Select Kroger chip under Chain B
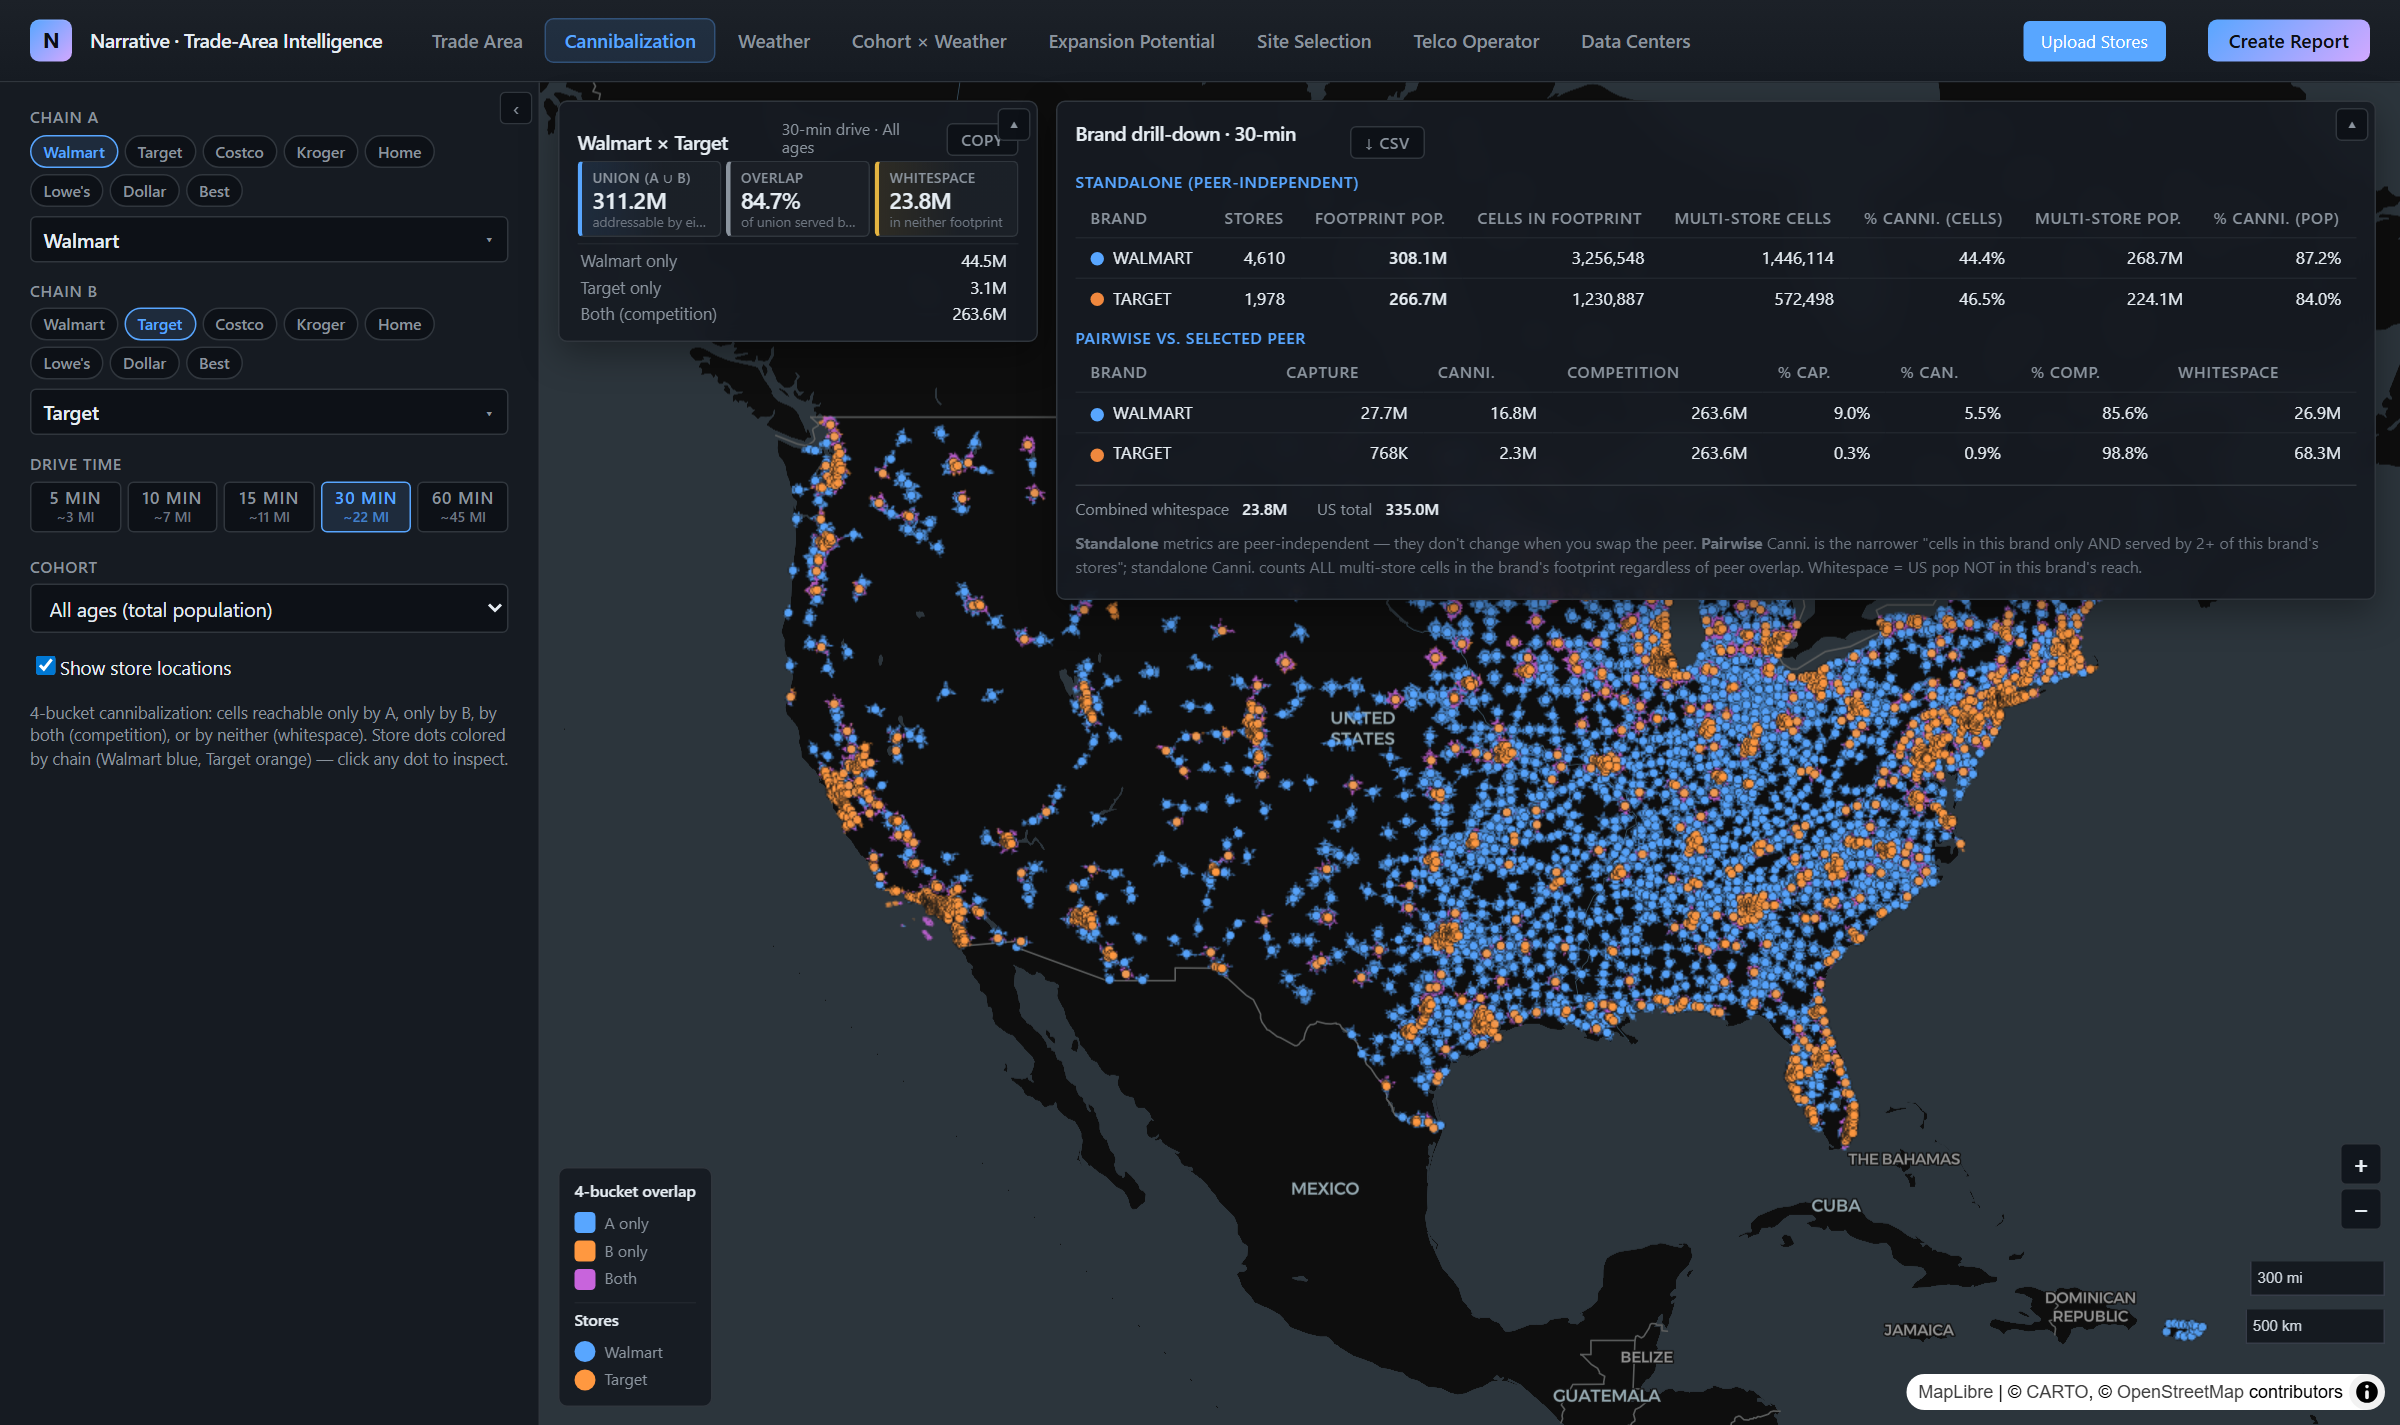Screen dimensions: 2400x1425 click(321, 324)
